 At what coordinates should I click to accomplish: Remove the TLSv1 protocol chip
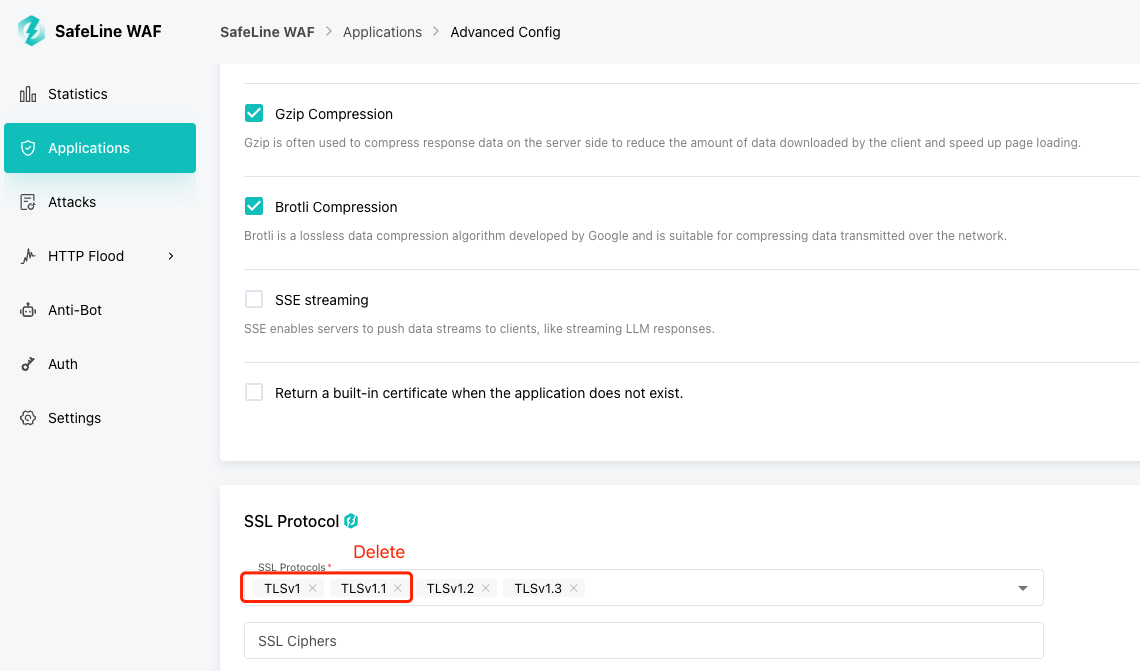[x=313, y=588]
